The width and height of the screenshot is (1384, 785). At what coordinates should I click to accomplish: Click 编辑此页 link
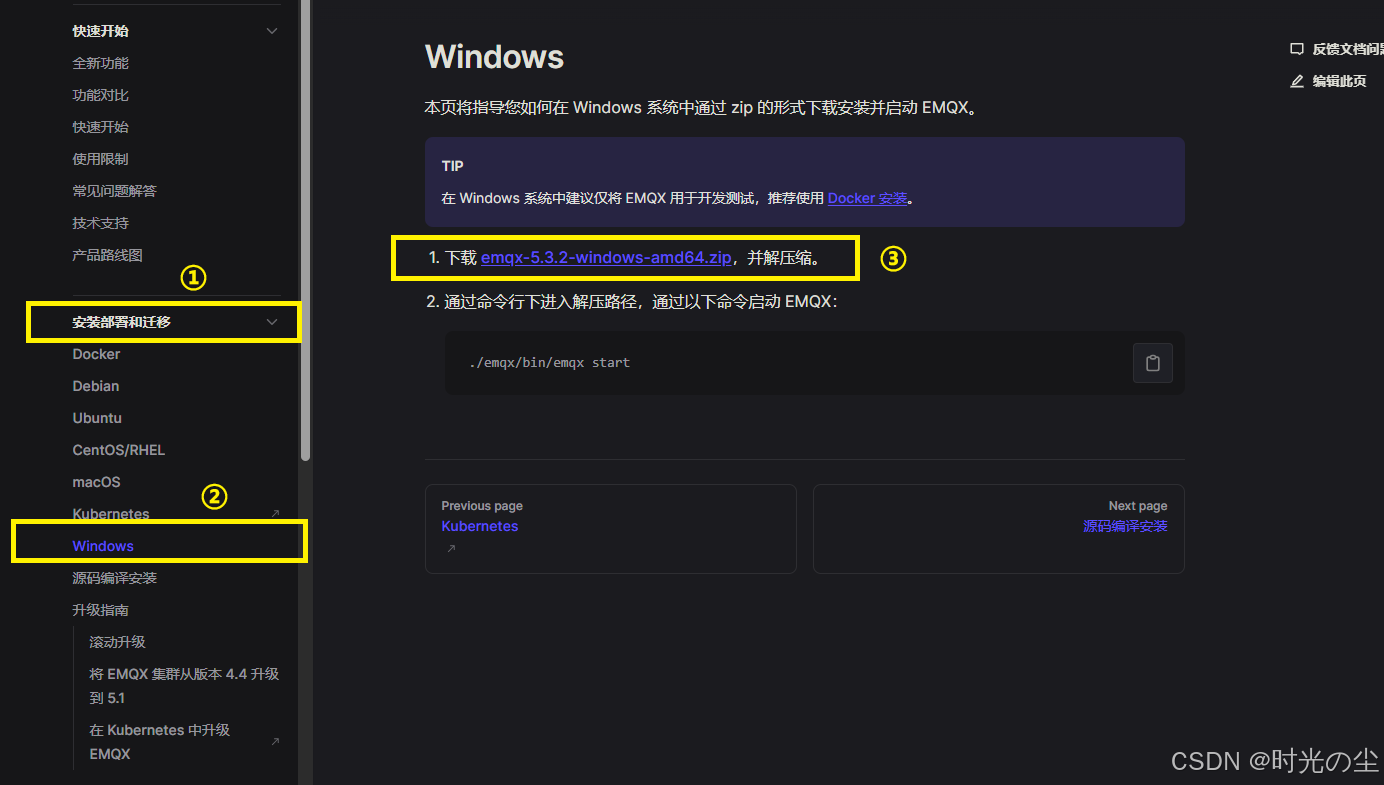[1339, 81]
